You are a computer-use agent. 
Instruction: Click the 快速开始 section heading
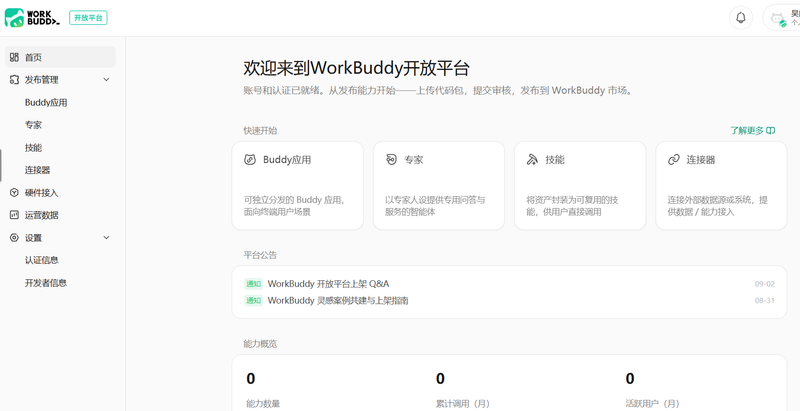[260, 131]
